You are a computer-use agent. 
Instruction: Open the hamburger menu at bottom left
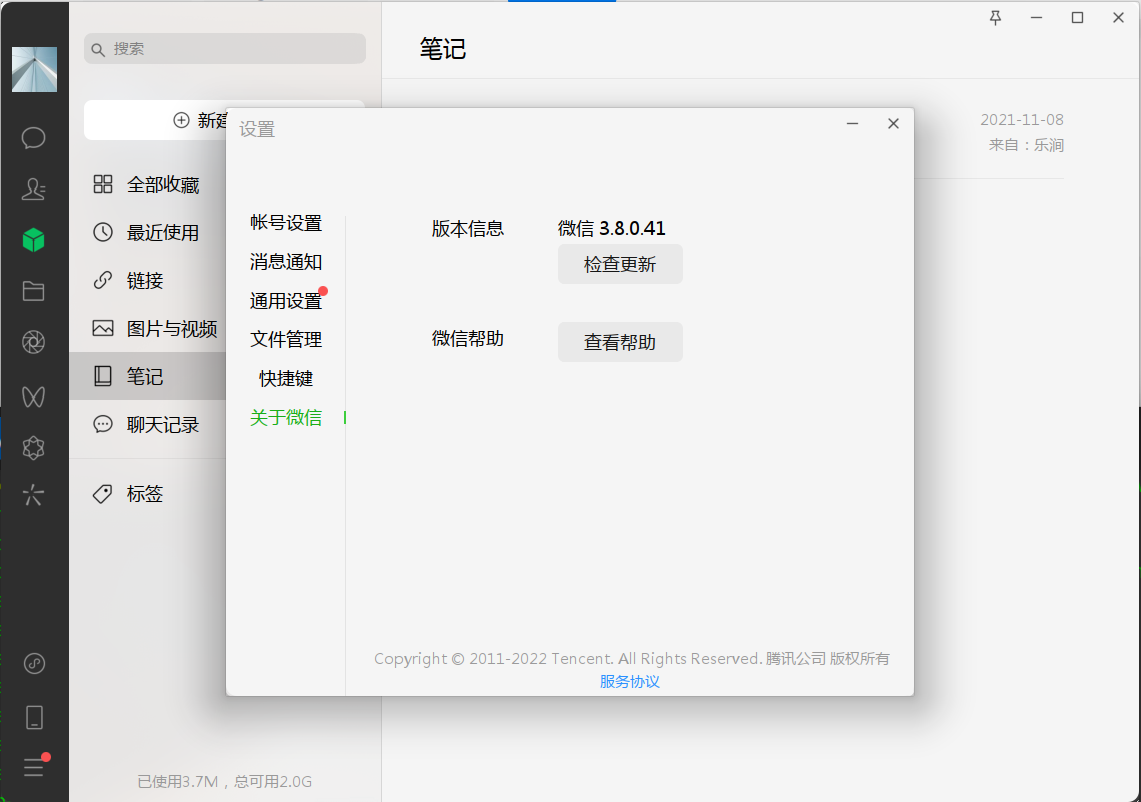pos(34,767)
